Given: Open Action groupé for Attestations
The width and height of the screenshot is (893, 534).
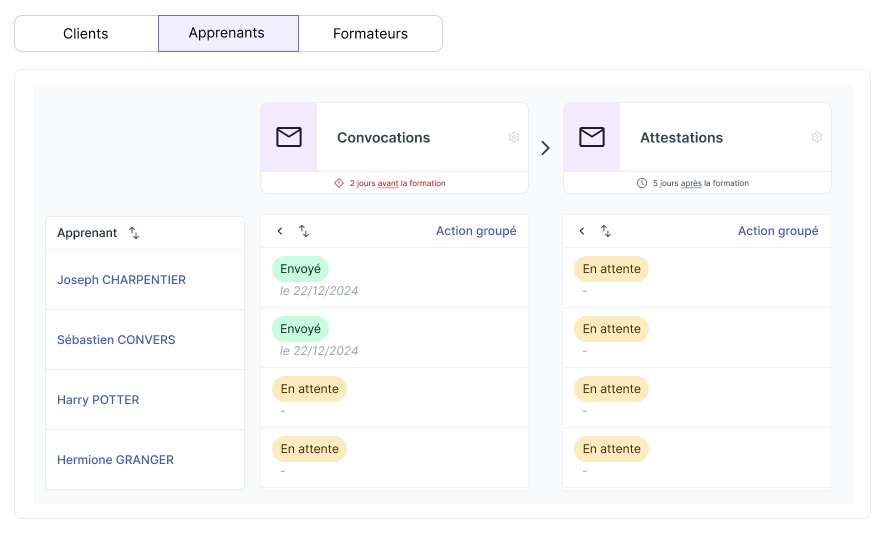Looking at the screenshot, I should pos(778,231).
